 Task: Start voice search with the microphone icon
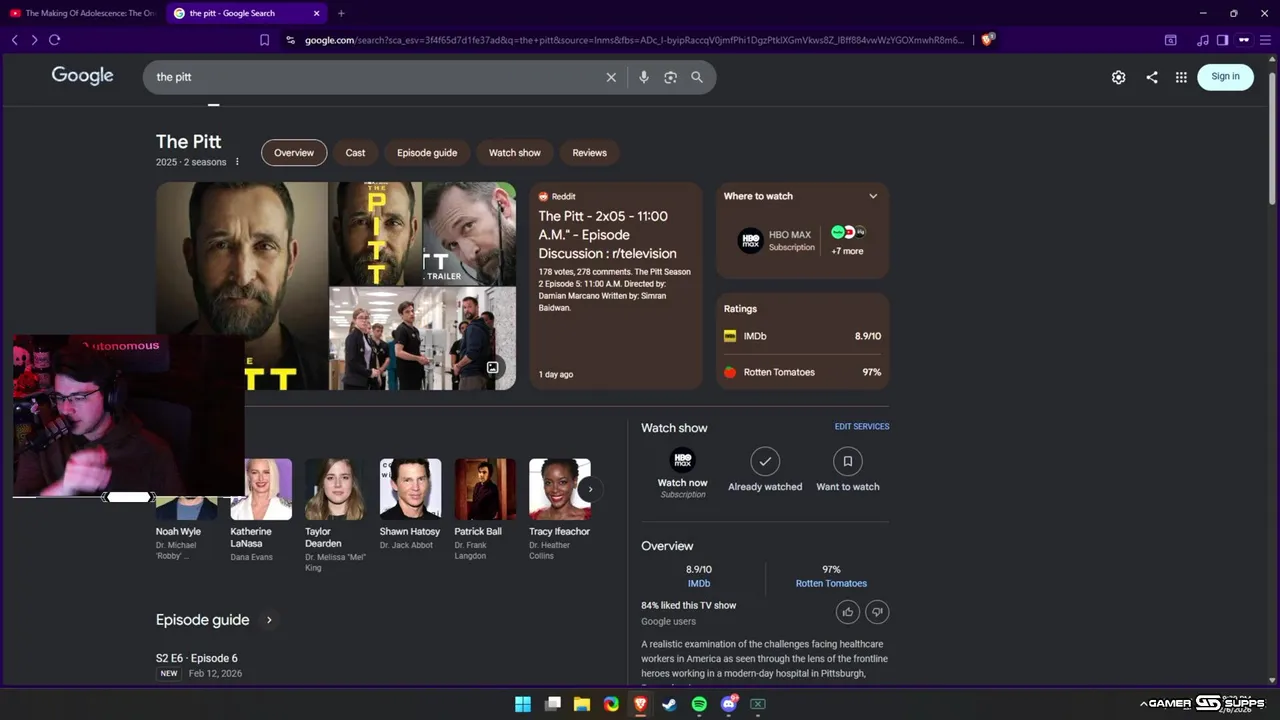(x=643, y=77)
